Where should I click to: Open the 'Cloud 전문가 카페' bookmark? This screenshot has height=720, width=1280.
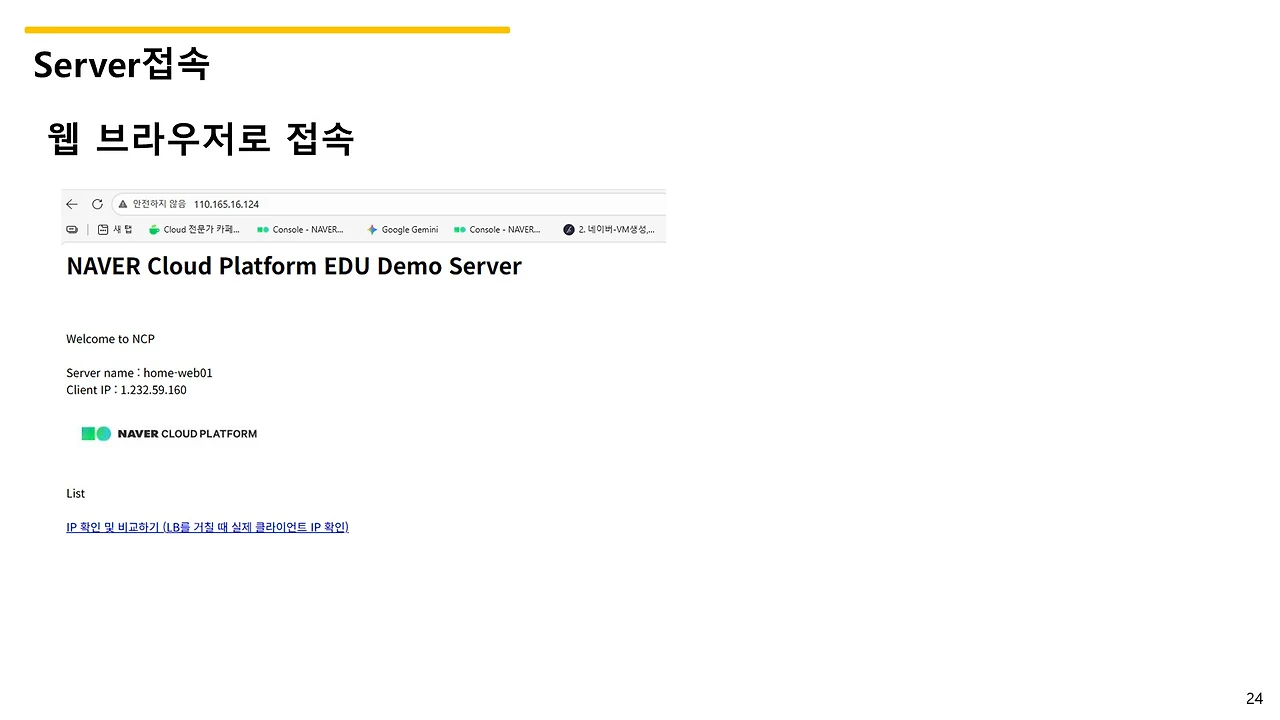tap(194, 229)
